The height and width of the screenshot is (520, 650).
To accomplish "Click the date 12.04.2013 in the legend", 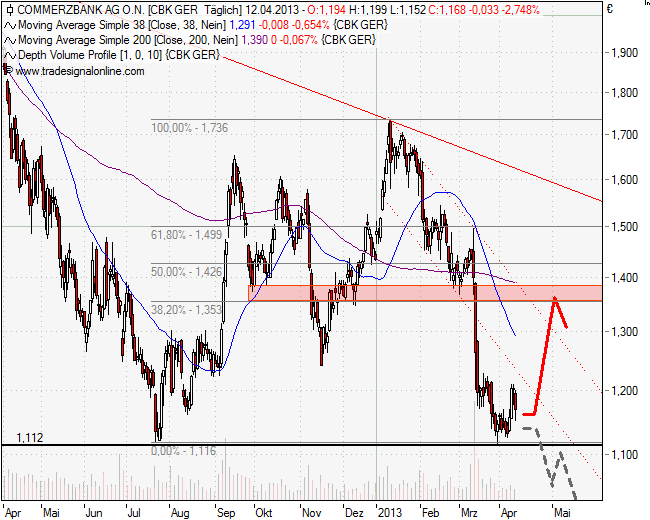I will click(272, 10).
